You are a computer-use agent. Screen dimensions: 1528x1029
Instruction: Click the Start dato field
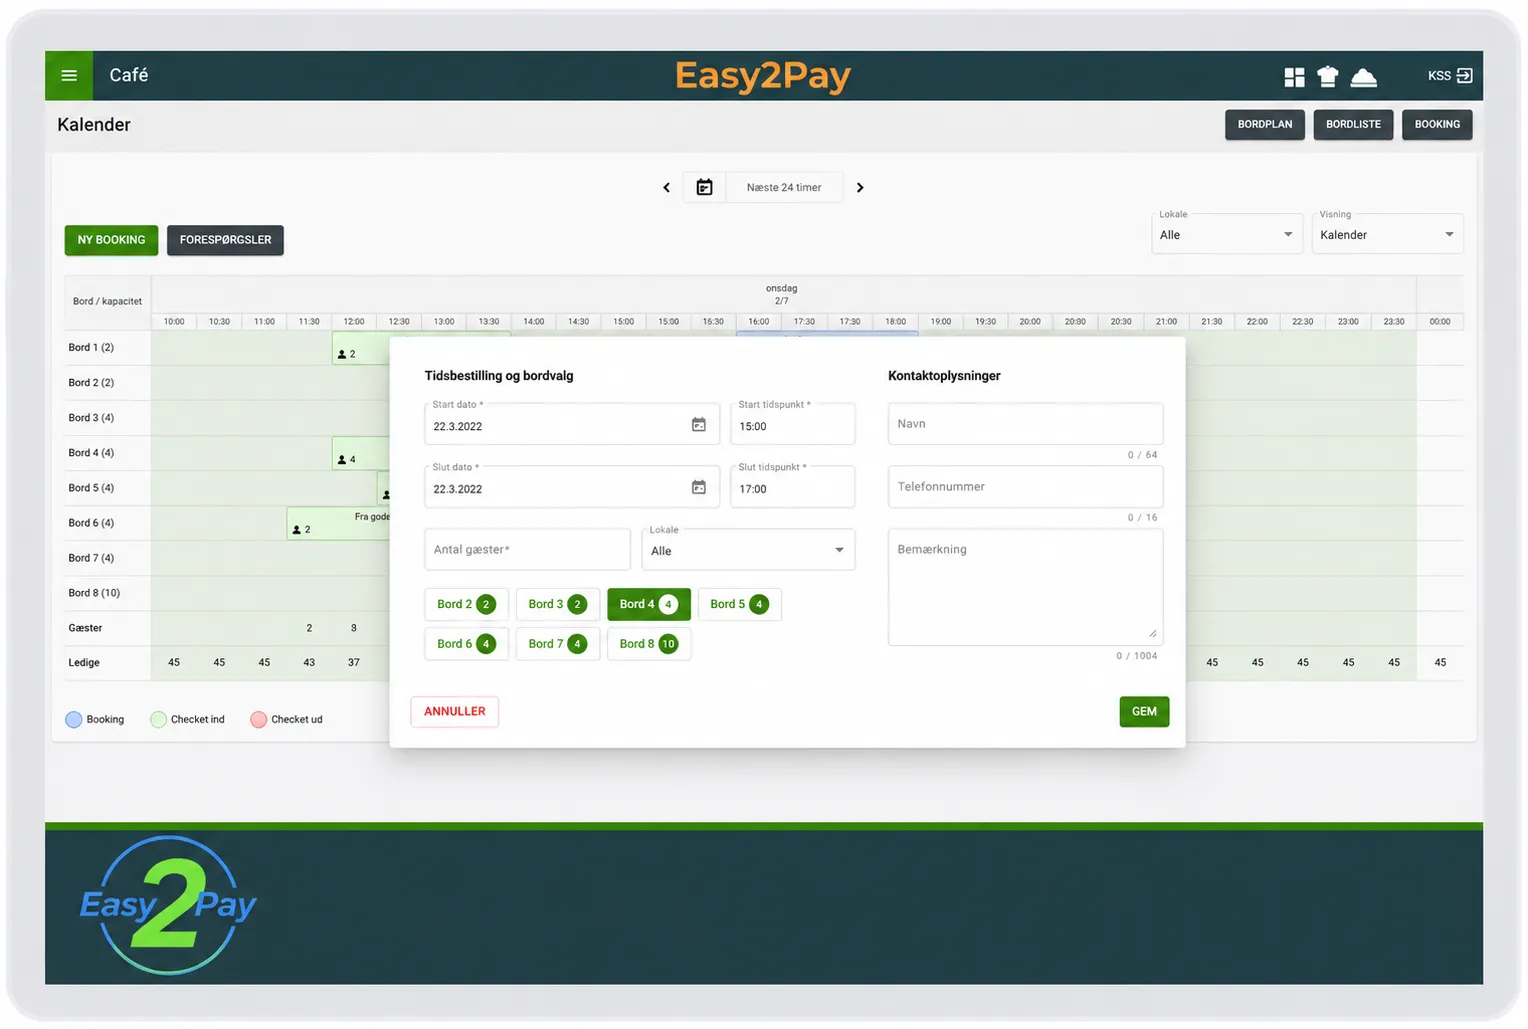572,424
